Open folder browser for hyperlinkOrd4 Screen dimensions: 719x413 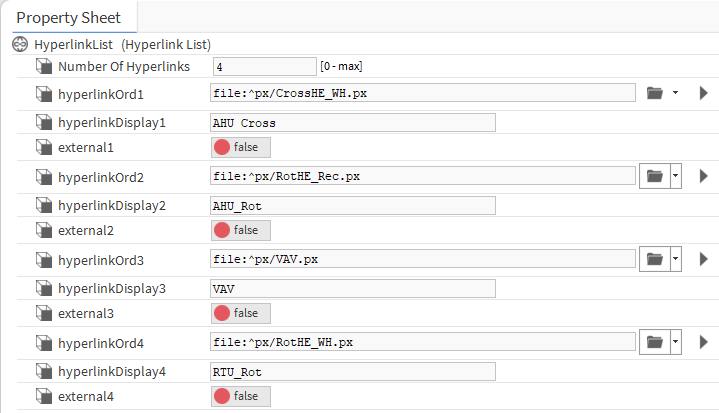(x=655, y=342)
